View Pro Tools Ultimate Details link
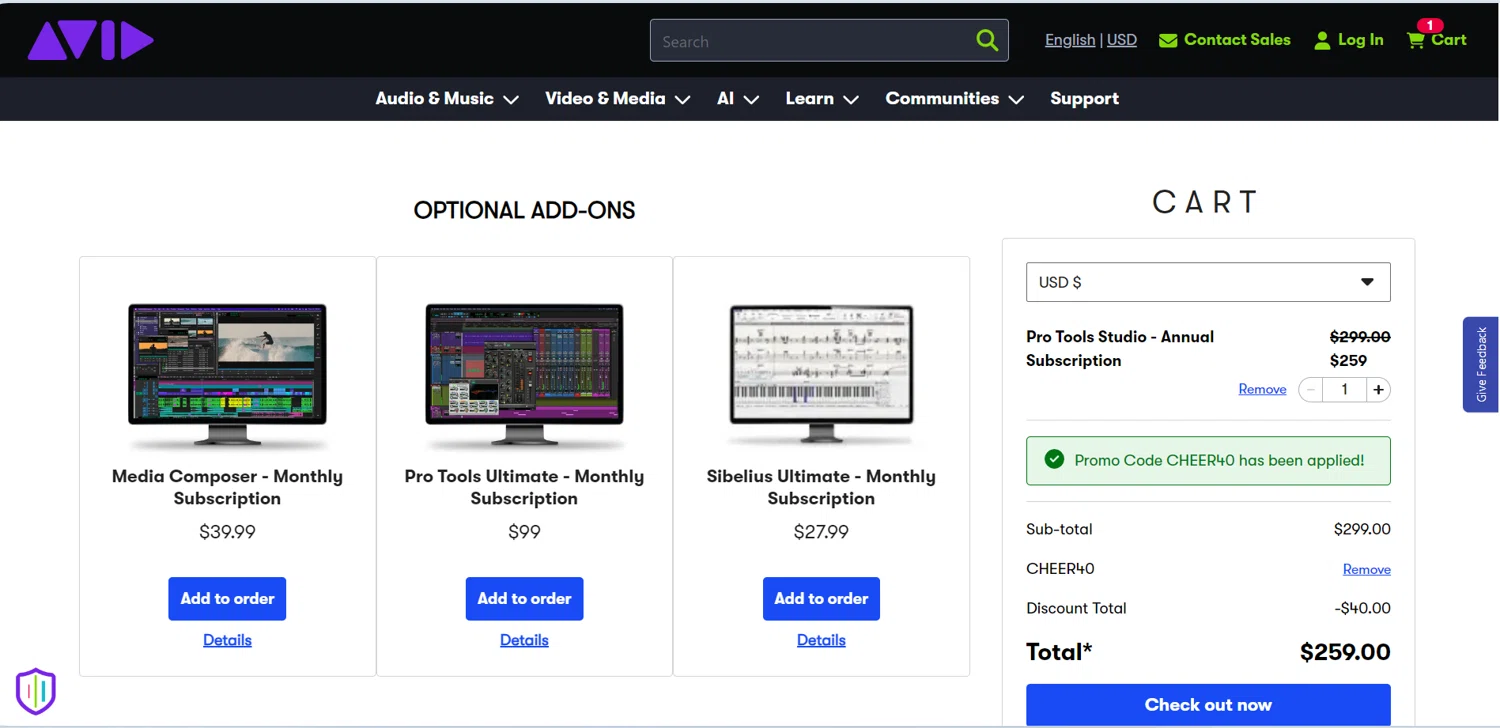The height and width of the screenshot is (728, 1500). [524, 640]
